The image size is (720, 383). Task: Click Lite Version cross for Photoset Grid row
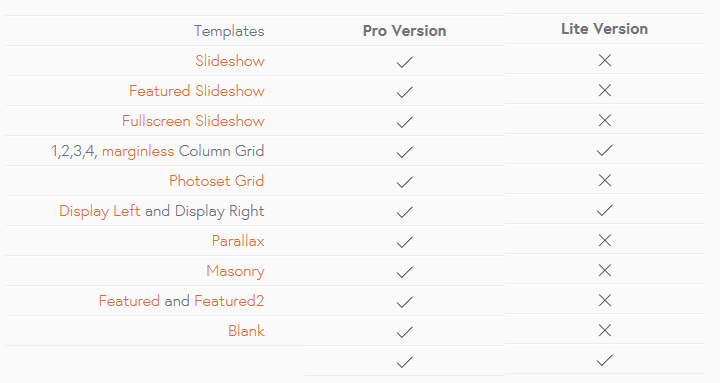tap(605, 180)
